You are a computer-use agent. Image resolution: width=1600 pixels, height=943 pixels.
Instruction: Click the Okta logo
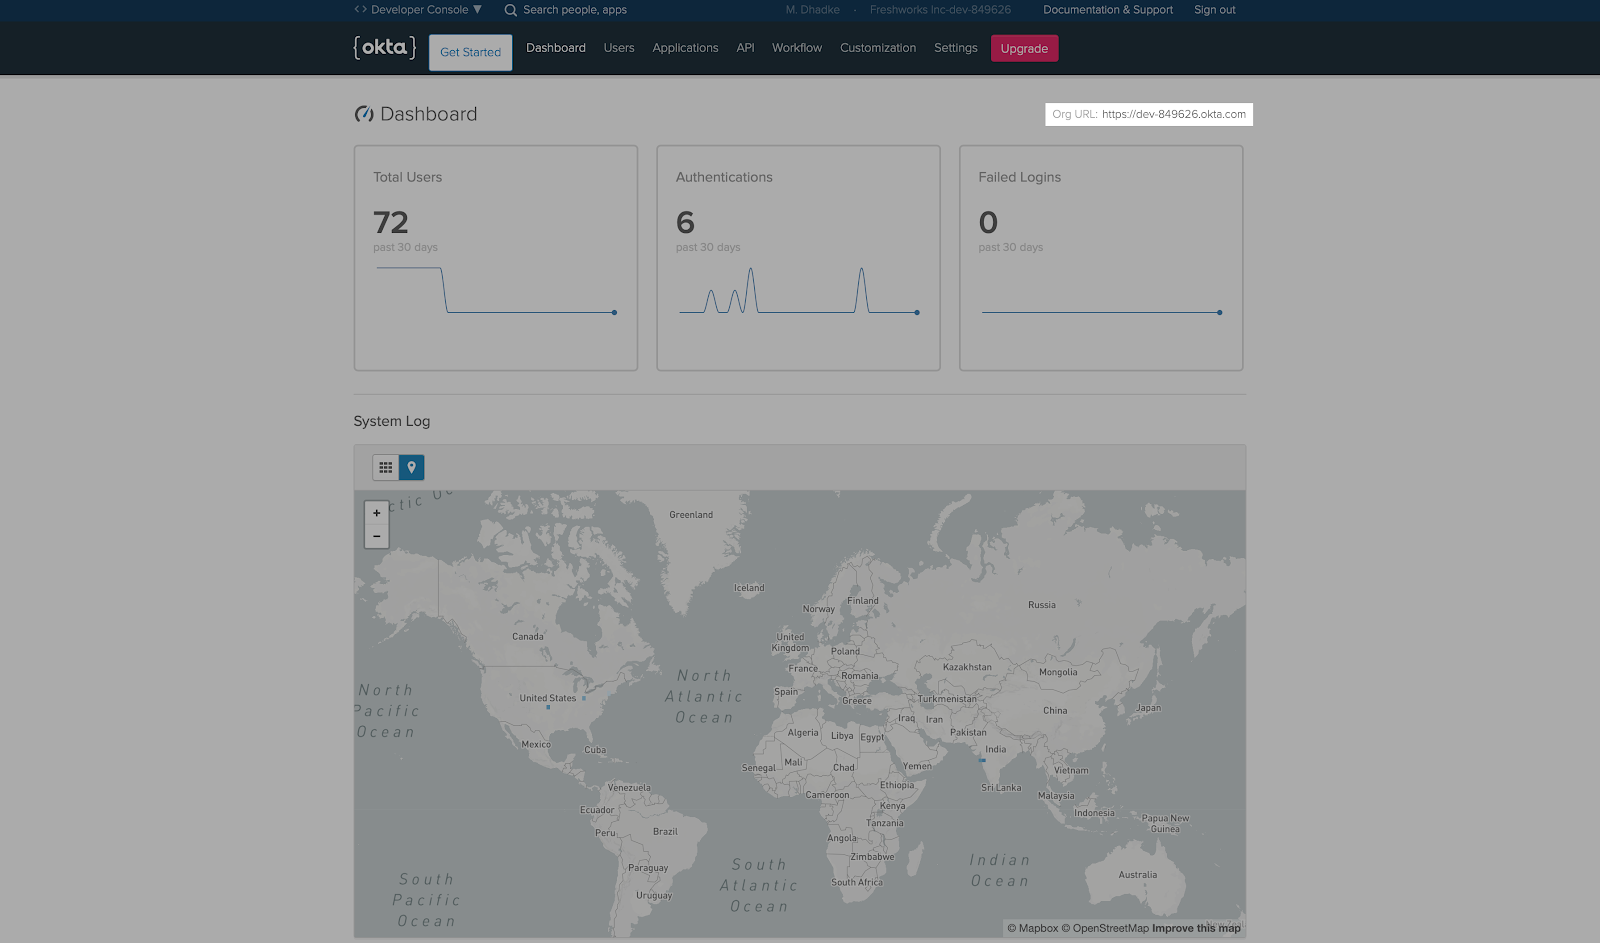click(384, 47)
